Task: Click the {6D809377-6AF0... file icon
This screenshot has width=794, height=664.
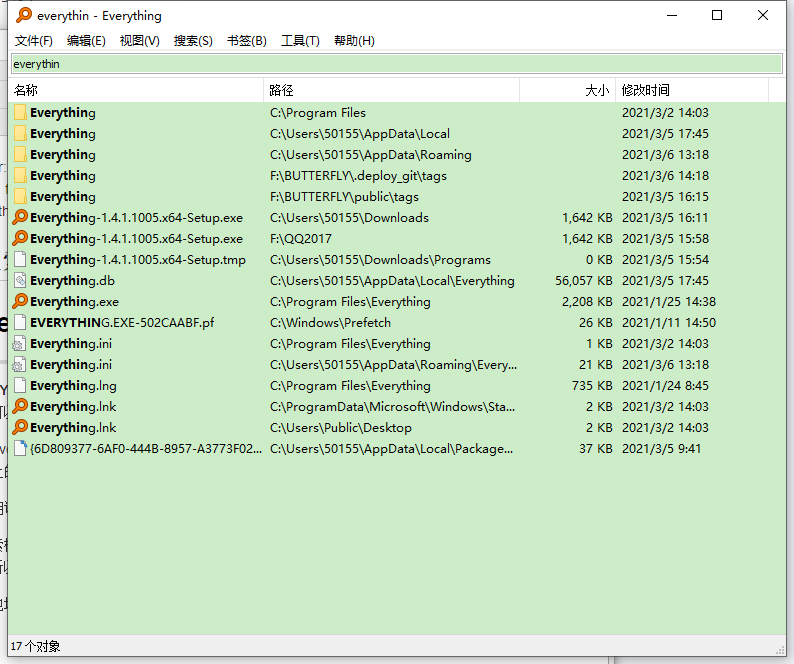Action: pyautogui.click(x=20, y=448)
